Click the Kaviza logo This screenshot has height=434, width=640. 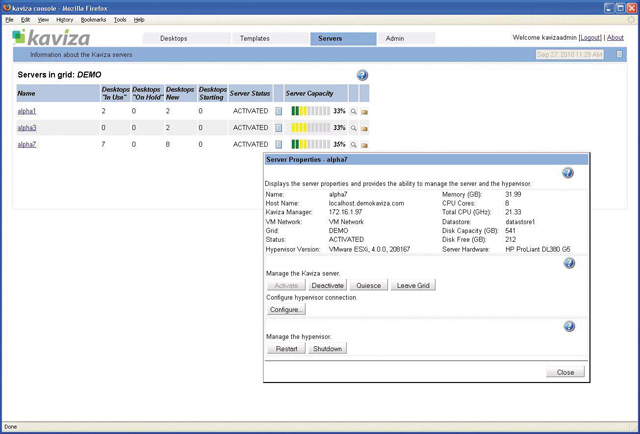[51, 38]
